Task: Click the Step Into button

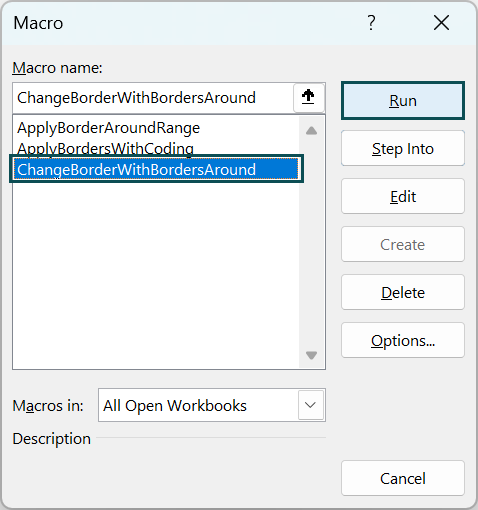Action: (403, 149)
